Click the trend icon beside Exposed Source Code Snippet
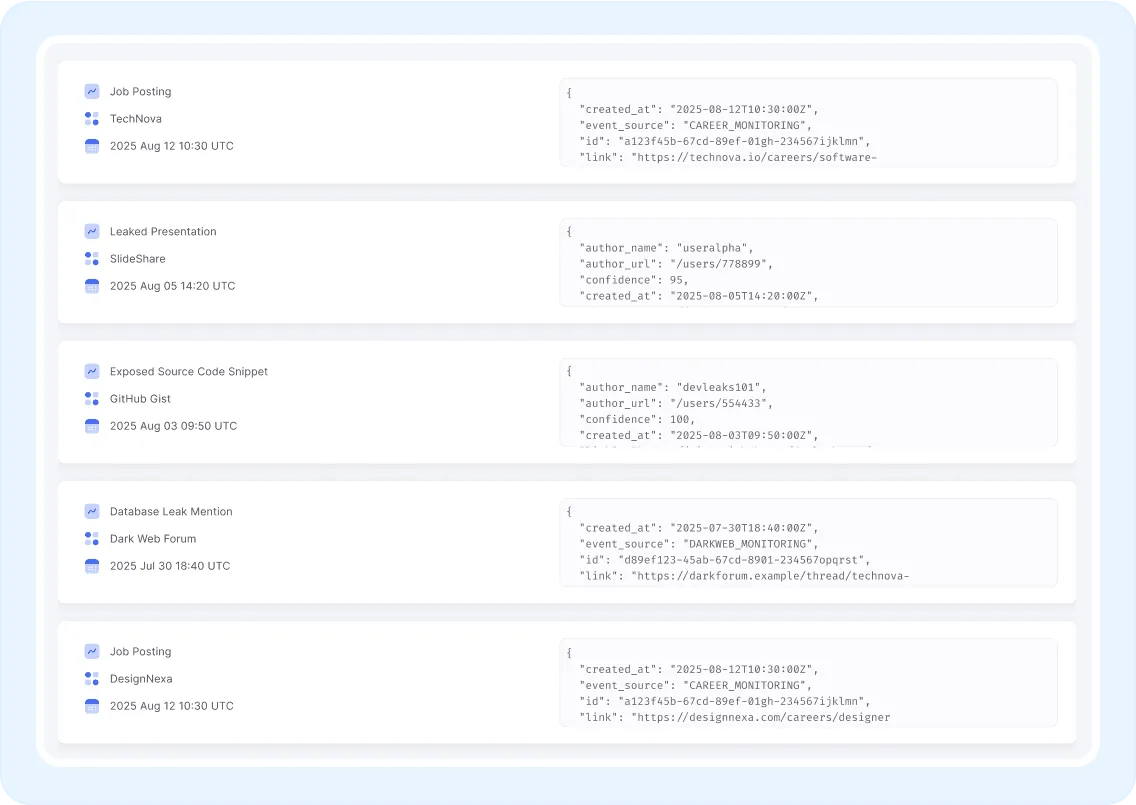This screenshot has width=1136, height=805. pyautogui.click(x=92, y=371)
